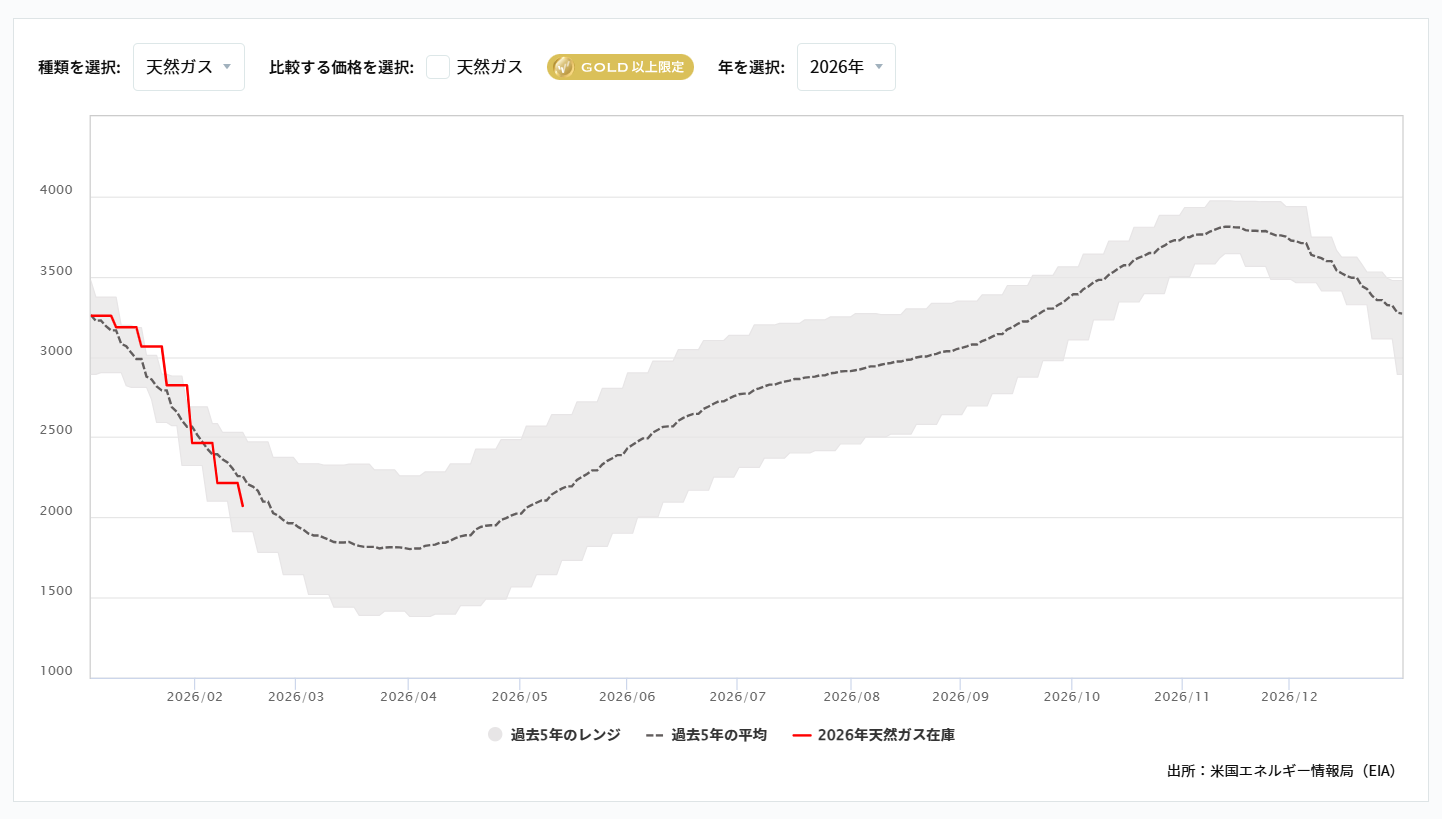Click the 出所：米国エネルギー情報局（EIA）source text
The image size is (1442, 819).
(x=1280, y=770)
